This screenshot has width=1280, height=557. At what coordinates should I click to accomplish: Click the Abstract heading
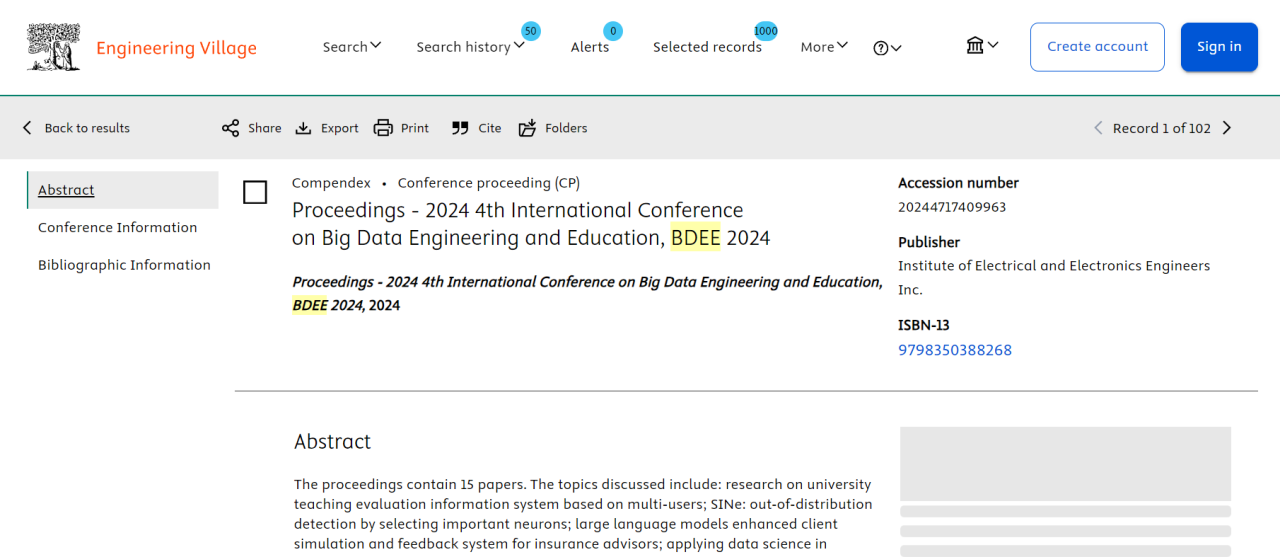click(332, 442)
